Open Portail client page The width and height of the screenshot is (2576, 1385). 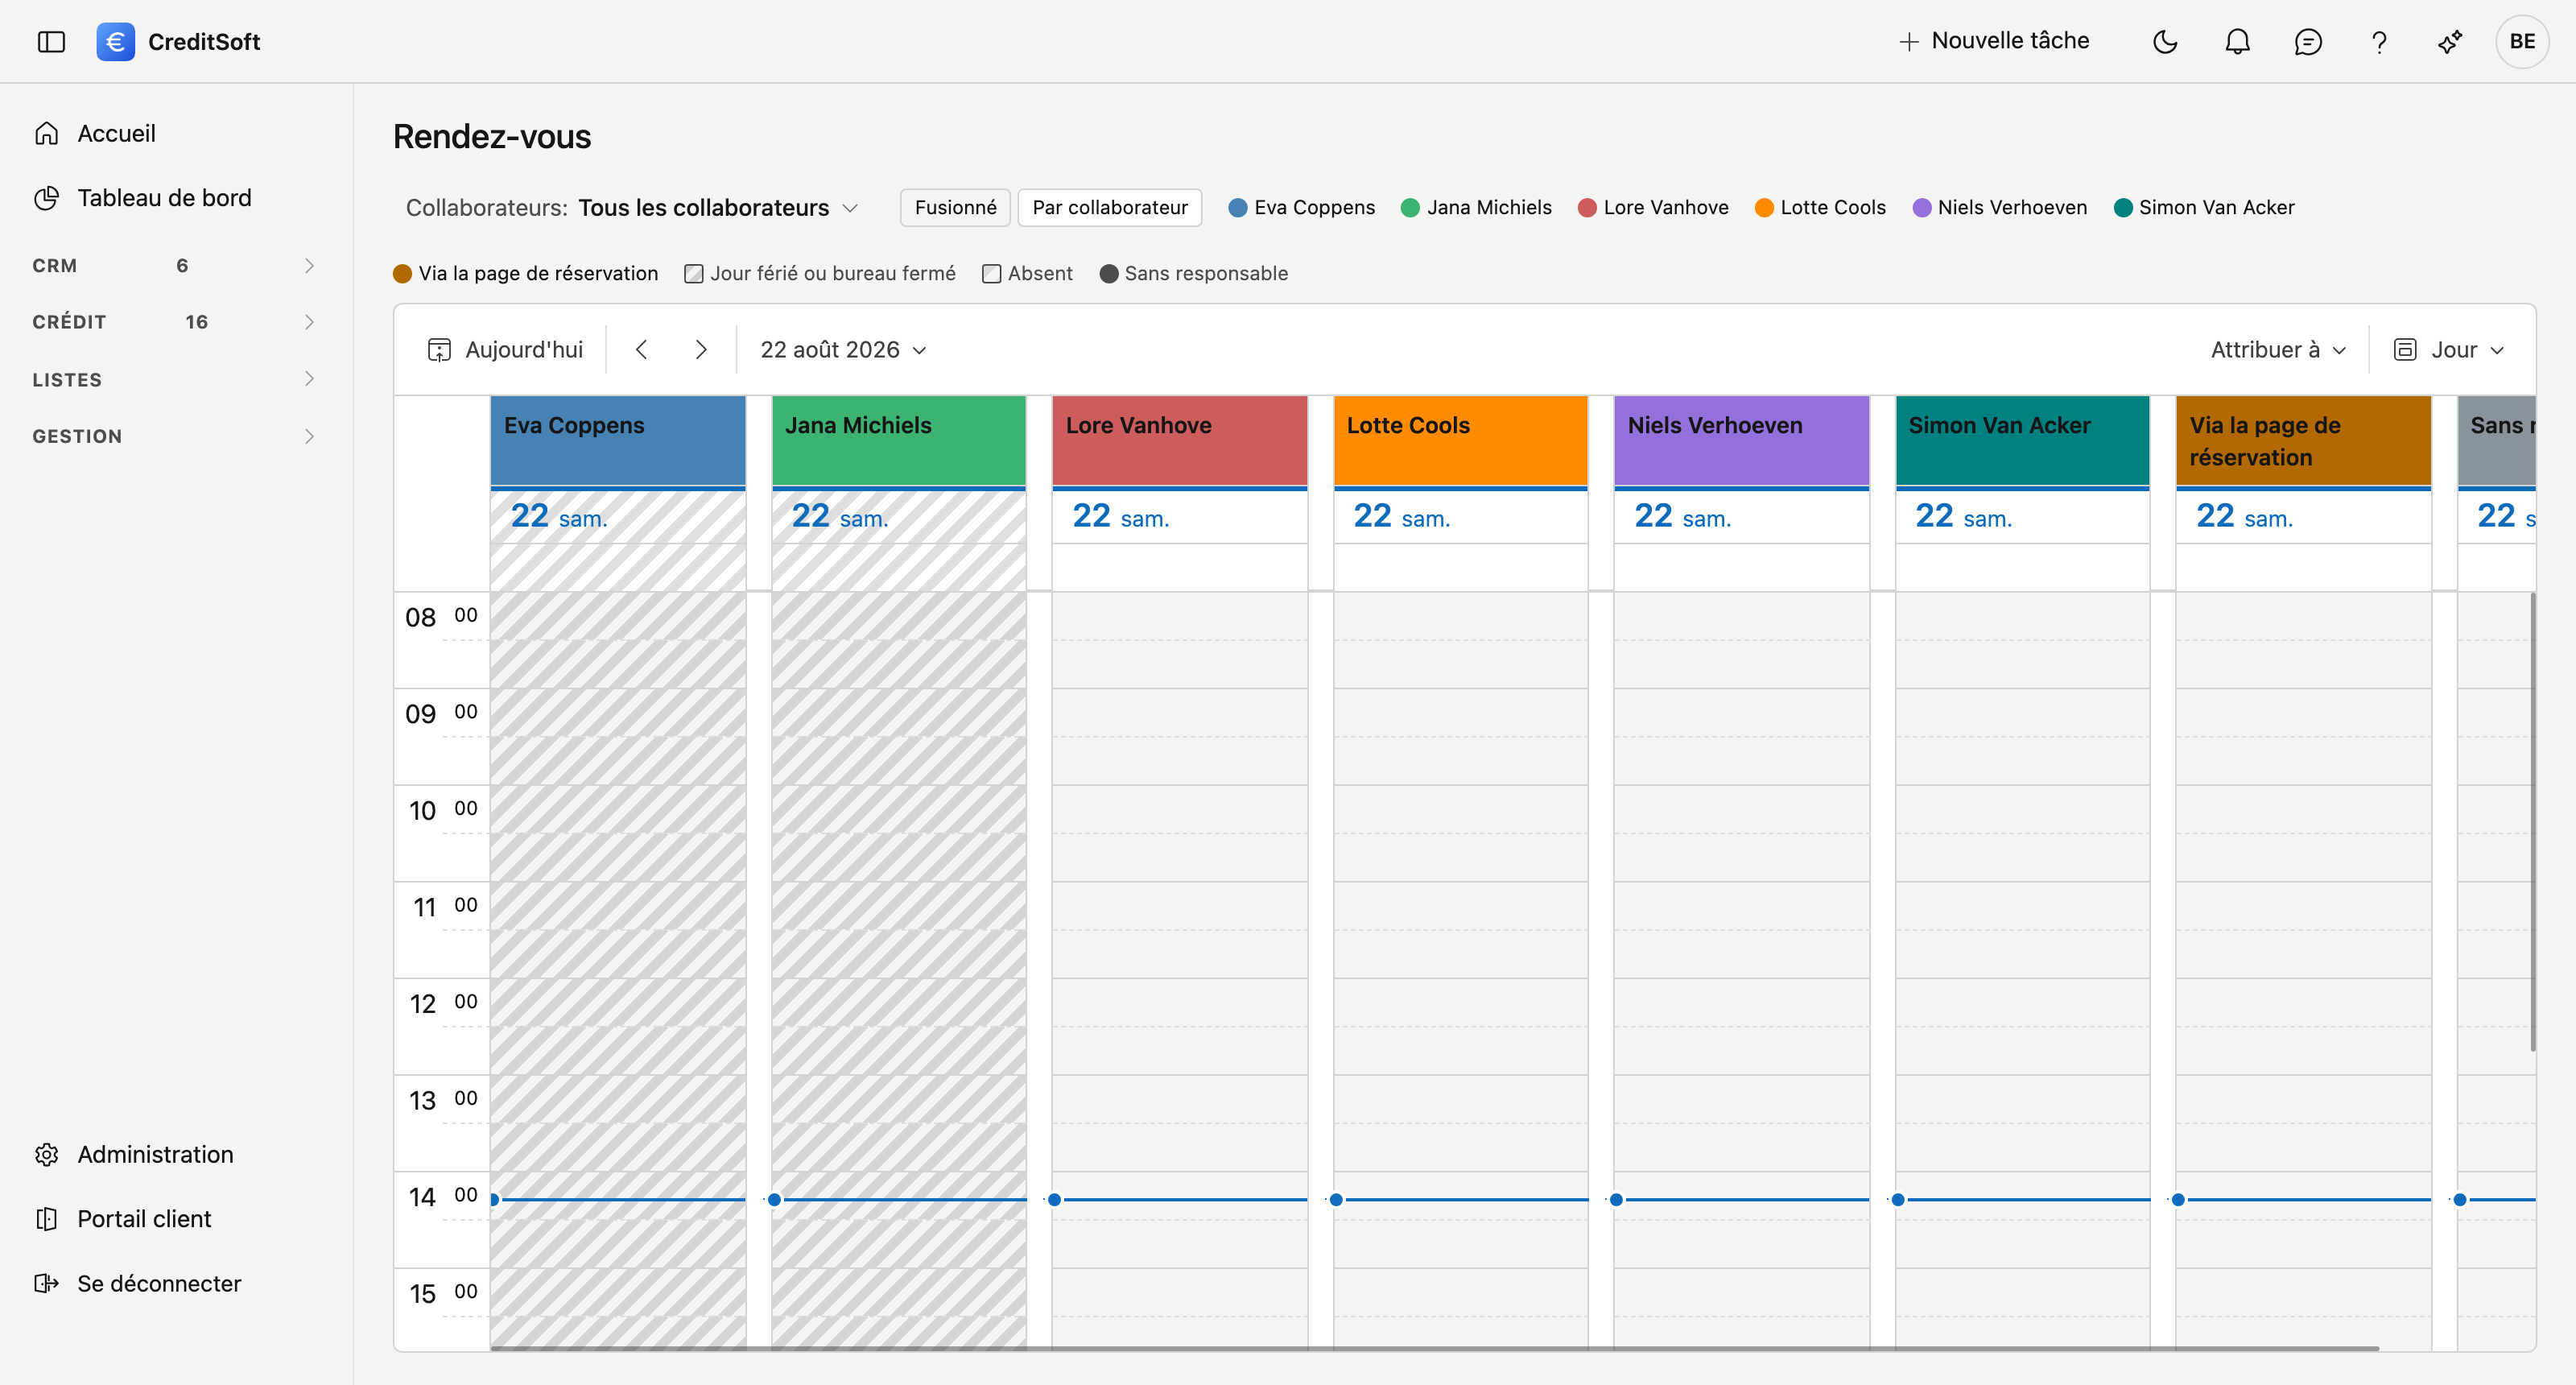pos(144,1219)
